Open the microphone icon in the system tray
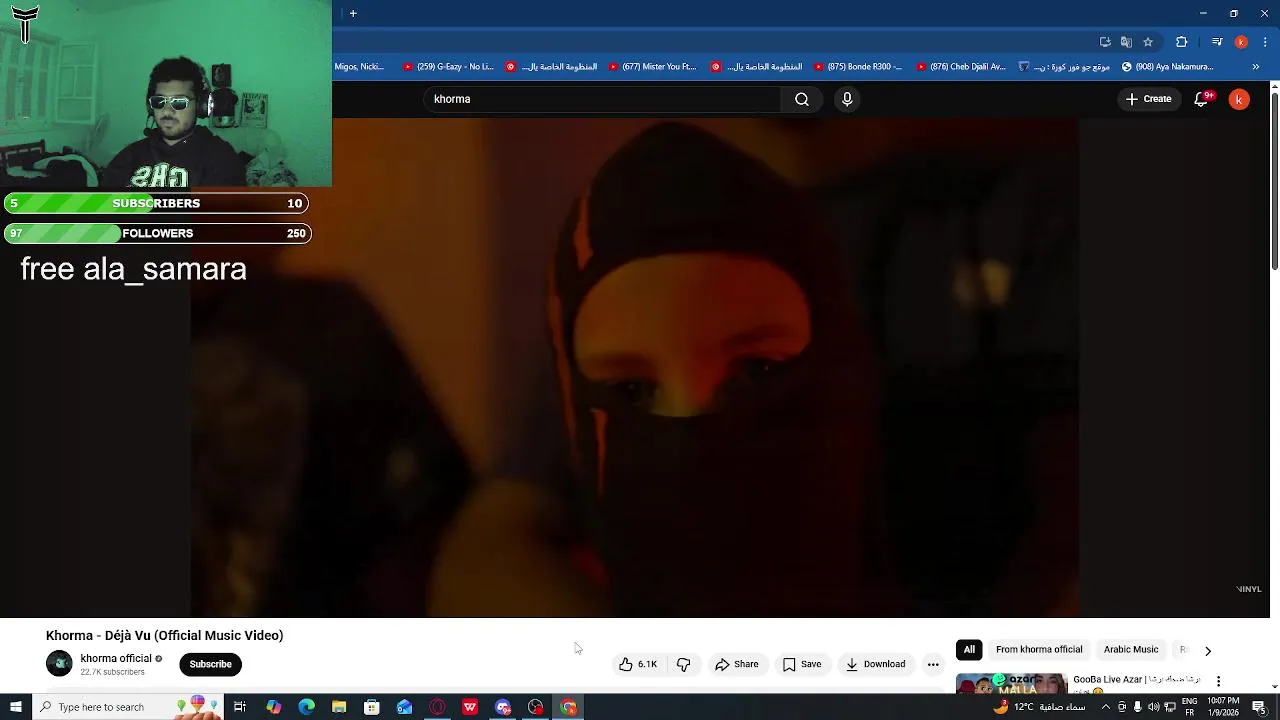 (x=1137, y=707)
